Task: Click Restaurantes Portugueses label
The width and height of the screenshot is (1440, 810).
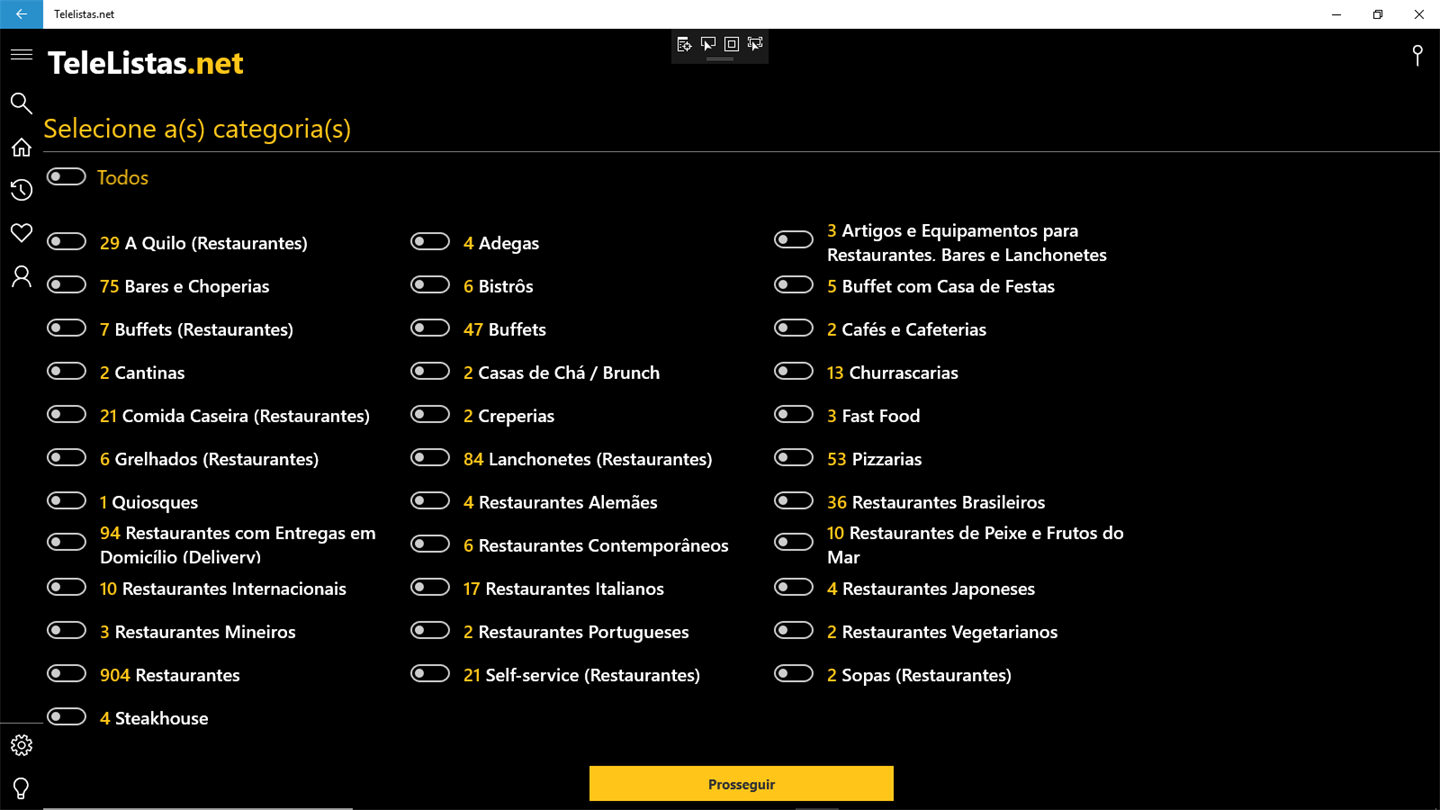Action: [x=576, y=632]
